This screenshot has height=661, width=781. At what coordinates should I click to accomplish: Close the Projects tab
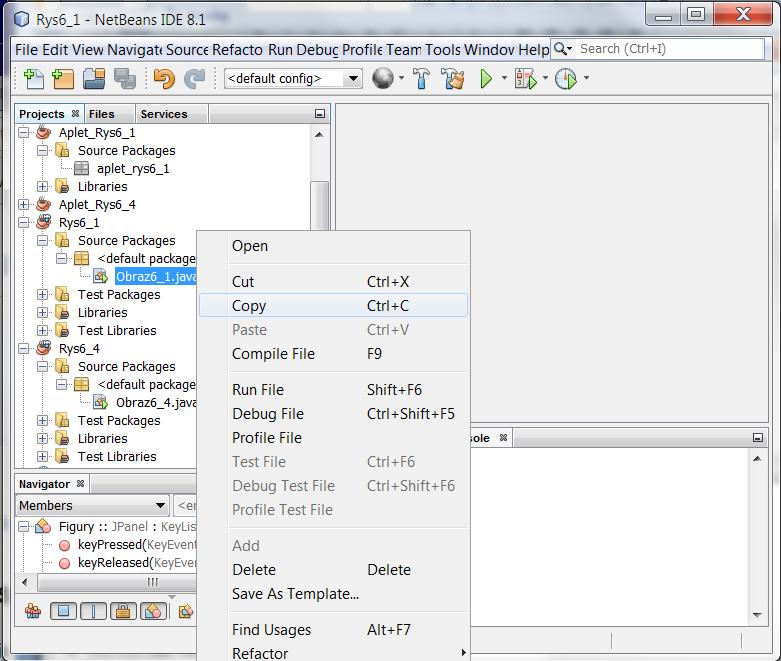pos(75,114)
